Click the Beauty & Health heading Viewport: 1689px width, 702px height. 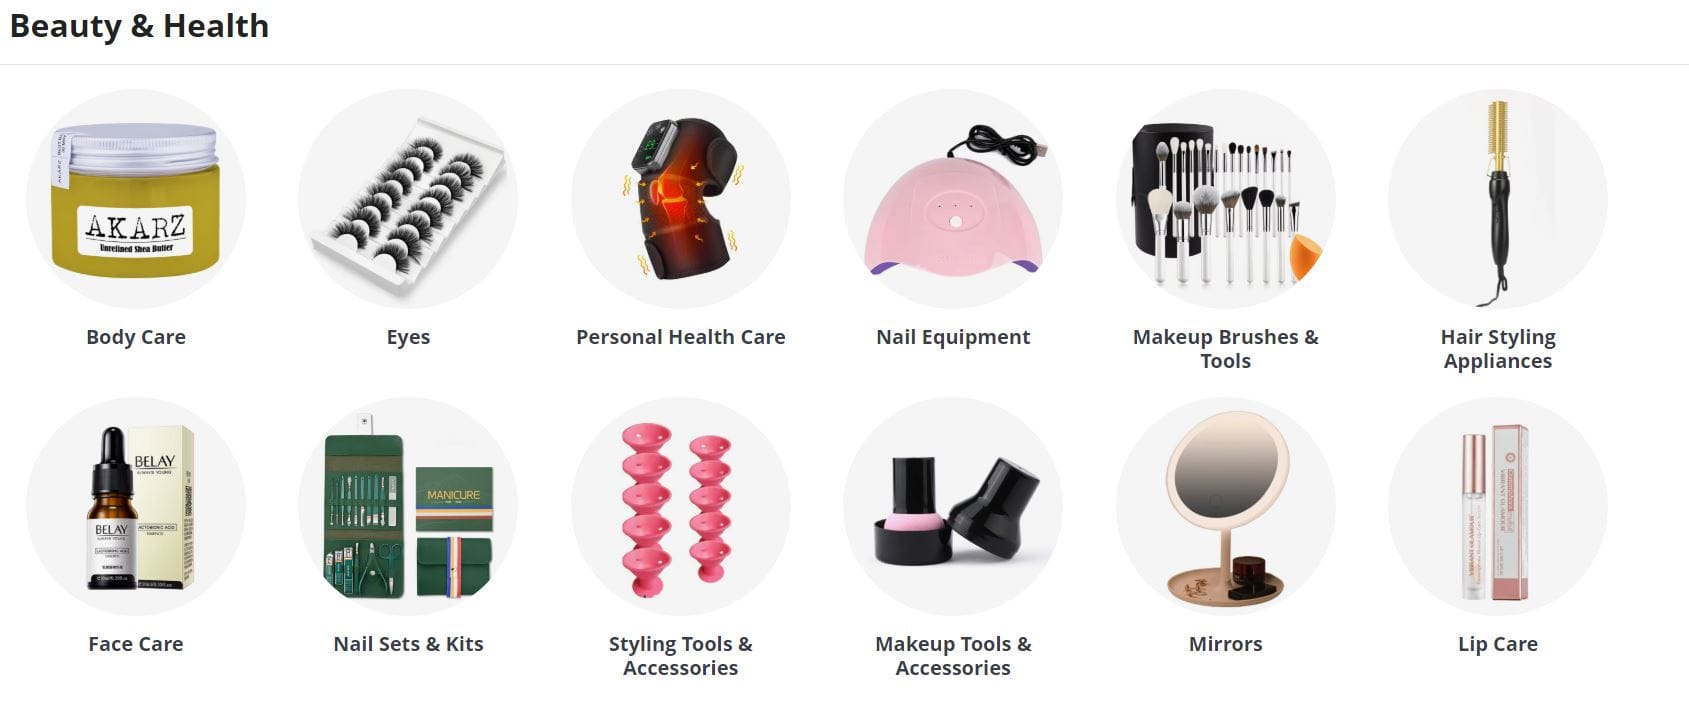(x=139, y=26)
